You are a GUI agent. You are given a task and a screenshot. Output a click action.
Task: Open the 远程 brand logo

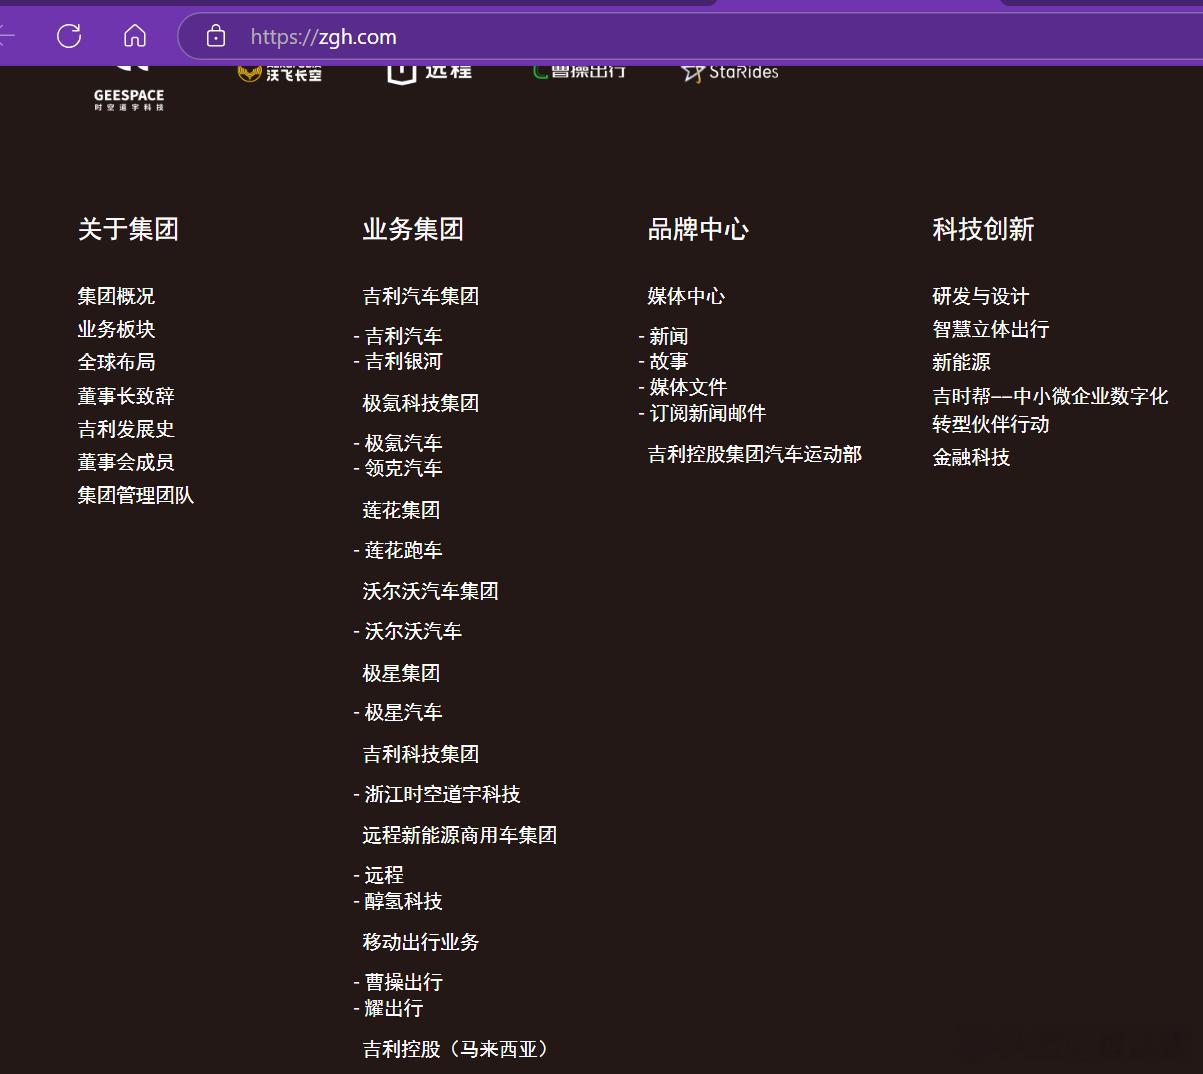click(x=429, y=72)
